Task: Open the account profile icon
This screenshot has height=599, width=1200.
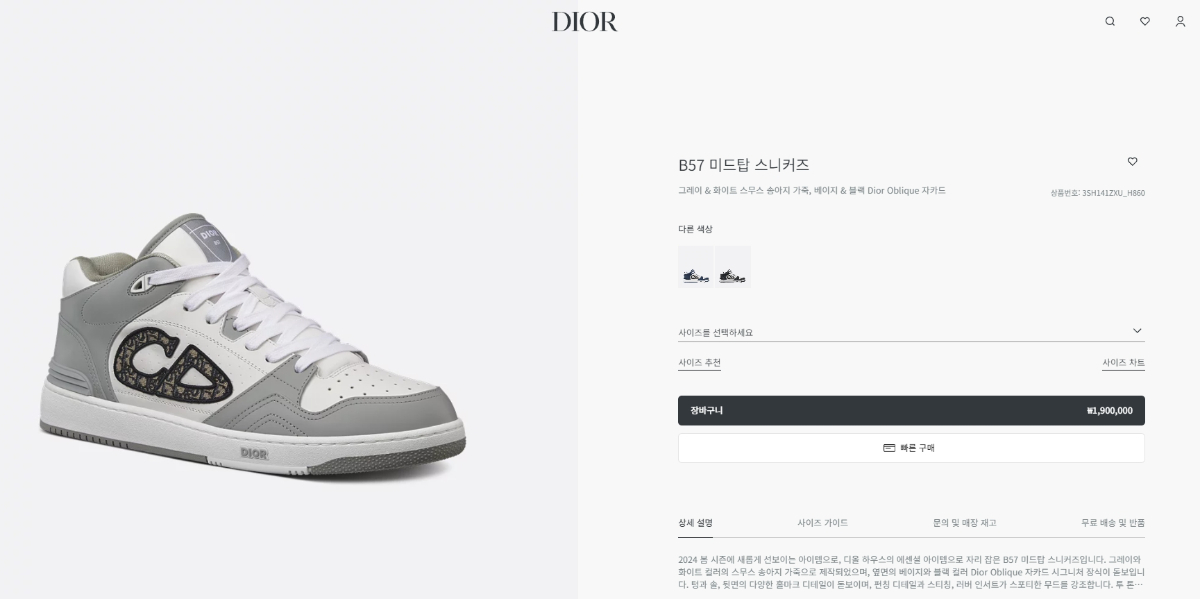Action: click(x=1180, y=21)
